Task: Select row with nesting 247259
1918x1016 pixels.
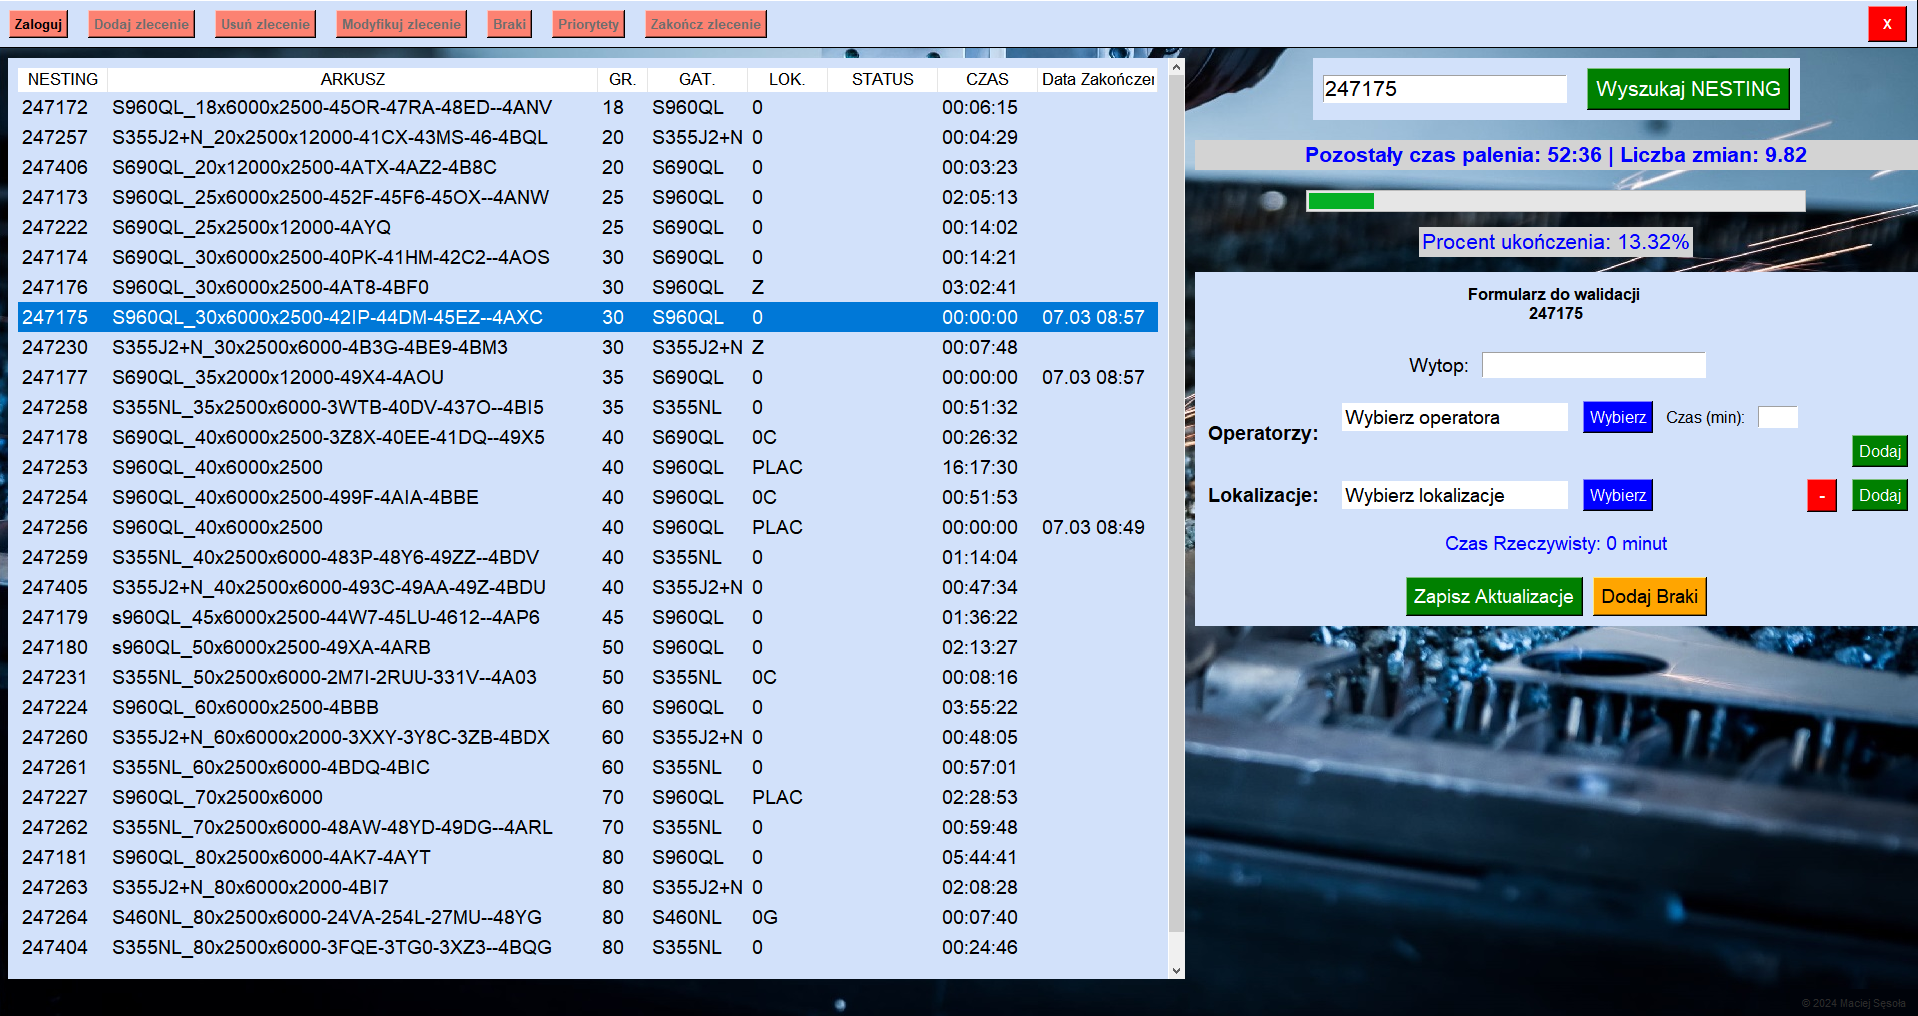Action: coord(588,557)
